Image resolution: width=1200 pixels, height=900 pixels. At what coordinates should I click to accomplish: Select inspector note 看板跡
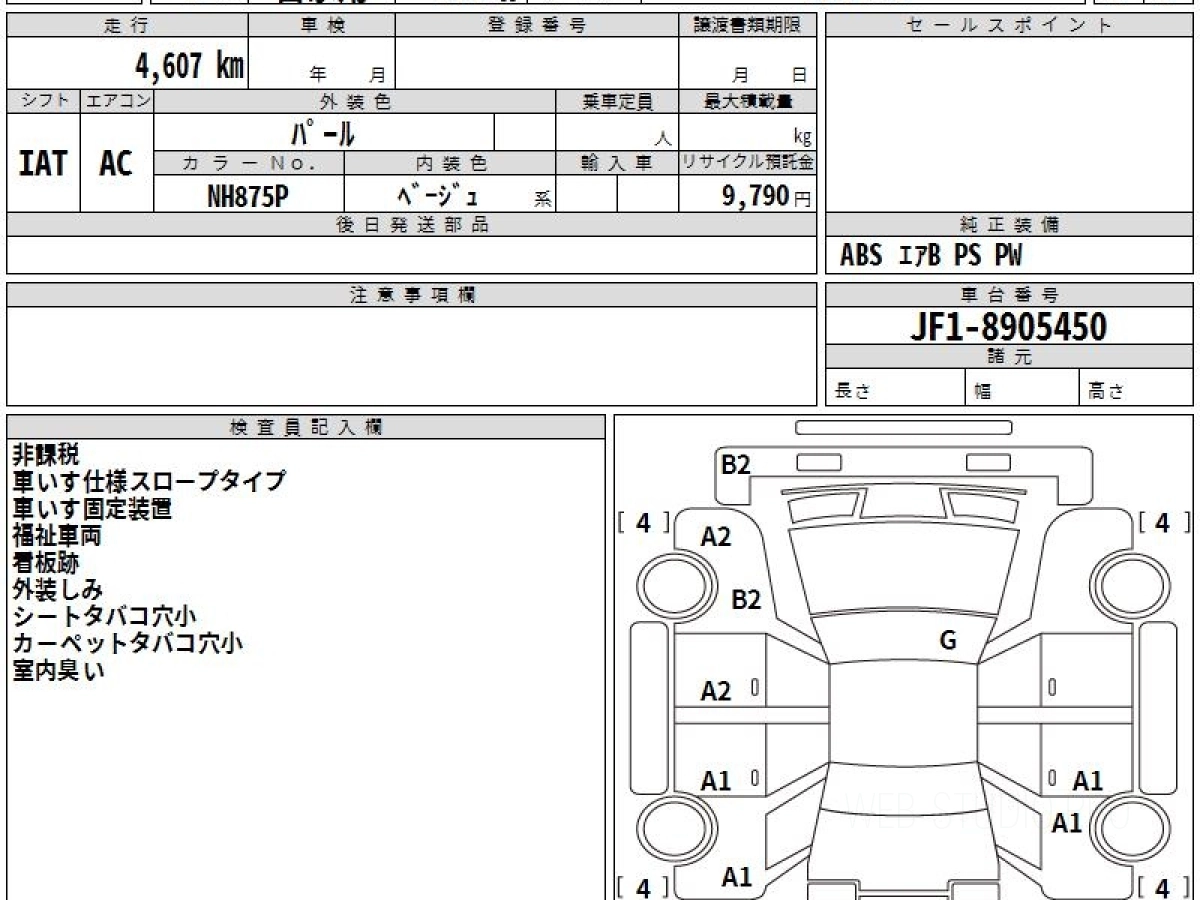coord(46,563)
